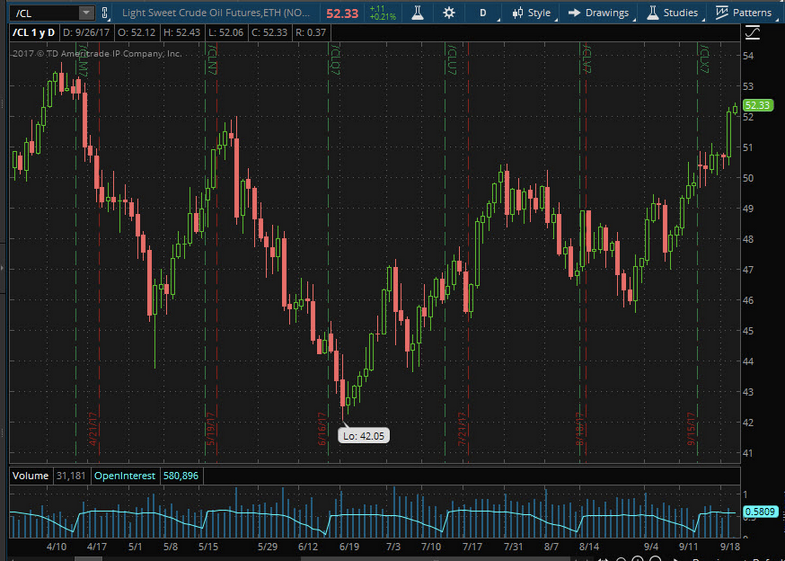Screen dimensions: 785x561
Task: Click the 7/21/17 expiration marker
Action: click(462, 429)
